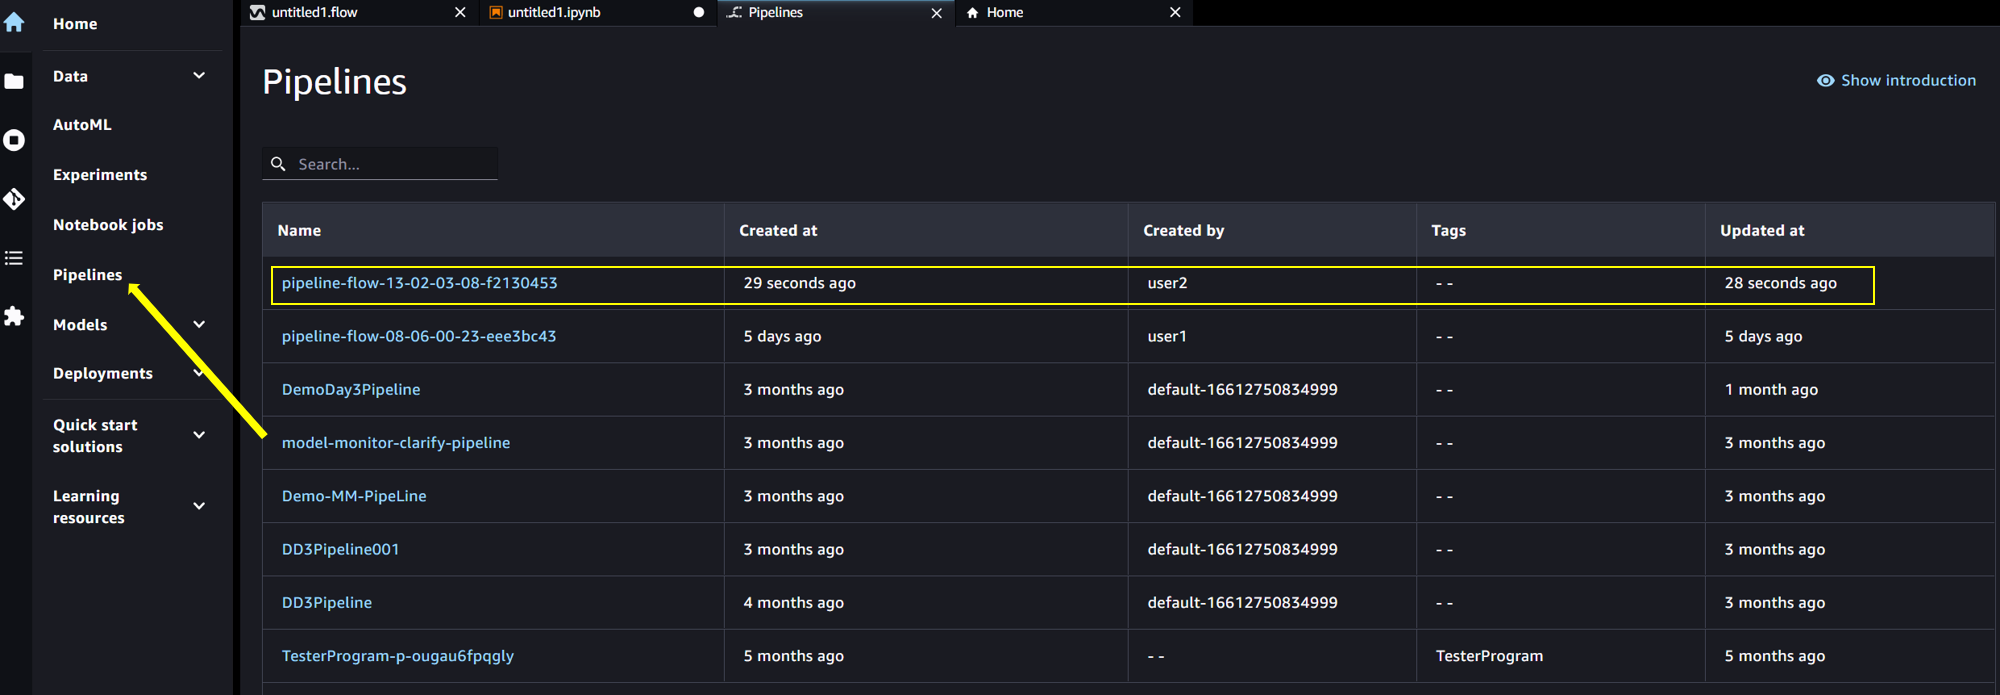The image size is (2000, 695).
Task: Open TesterProgram-p-ougau6fpqgly link
Action: [x=398, y=656]
